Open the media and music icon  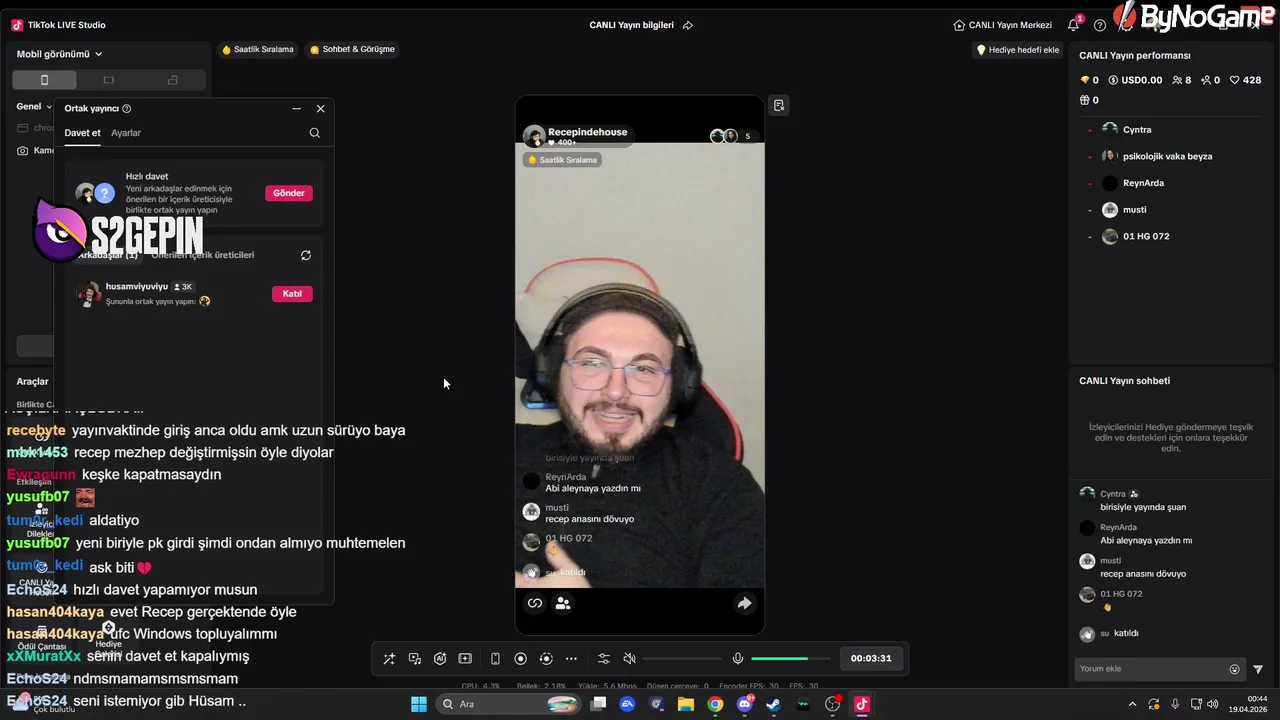point(414,659)
